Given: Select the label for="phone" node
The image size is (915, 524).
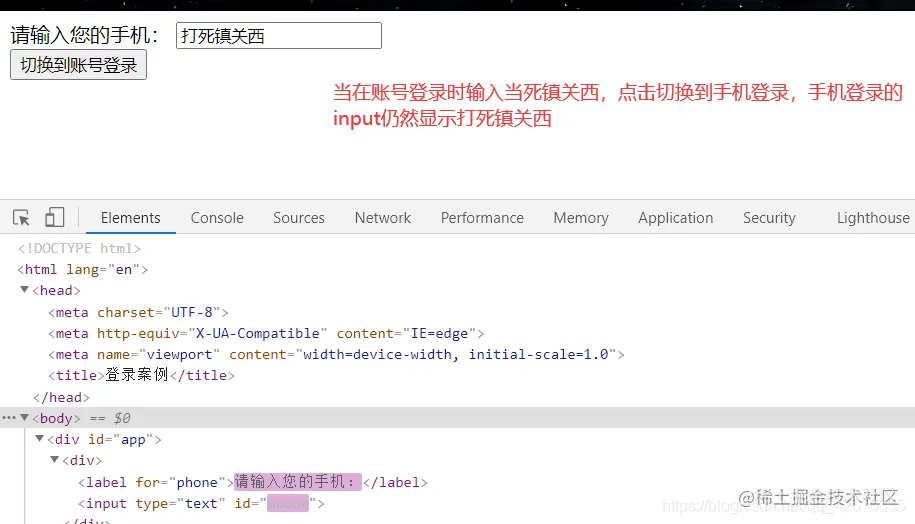Looking at the screenshot, I should pos(253,483).
